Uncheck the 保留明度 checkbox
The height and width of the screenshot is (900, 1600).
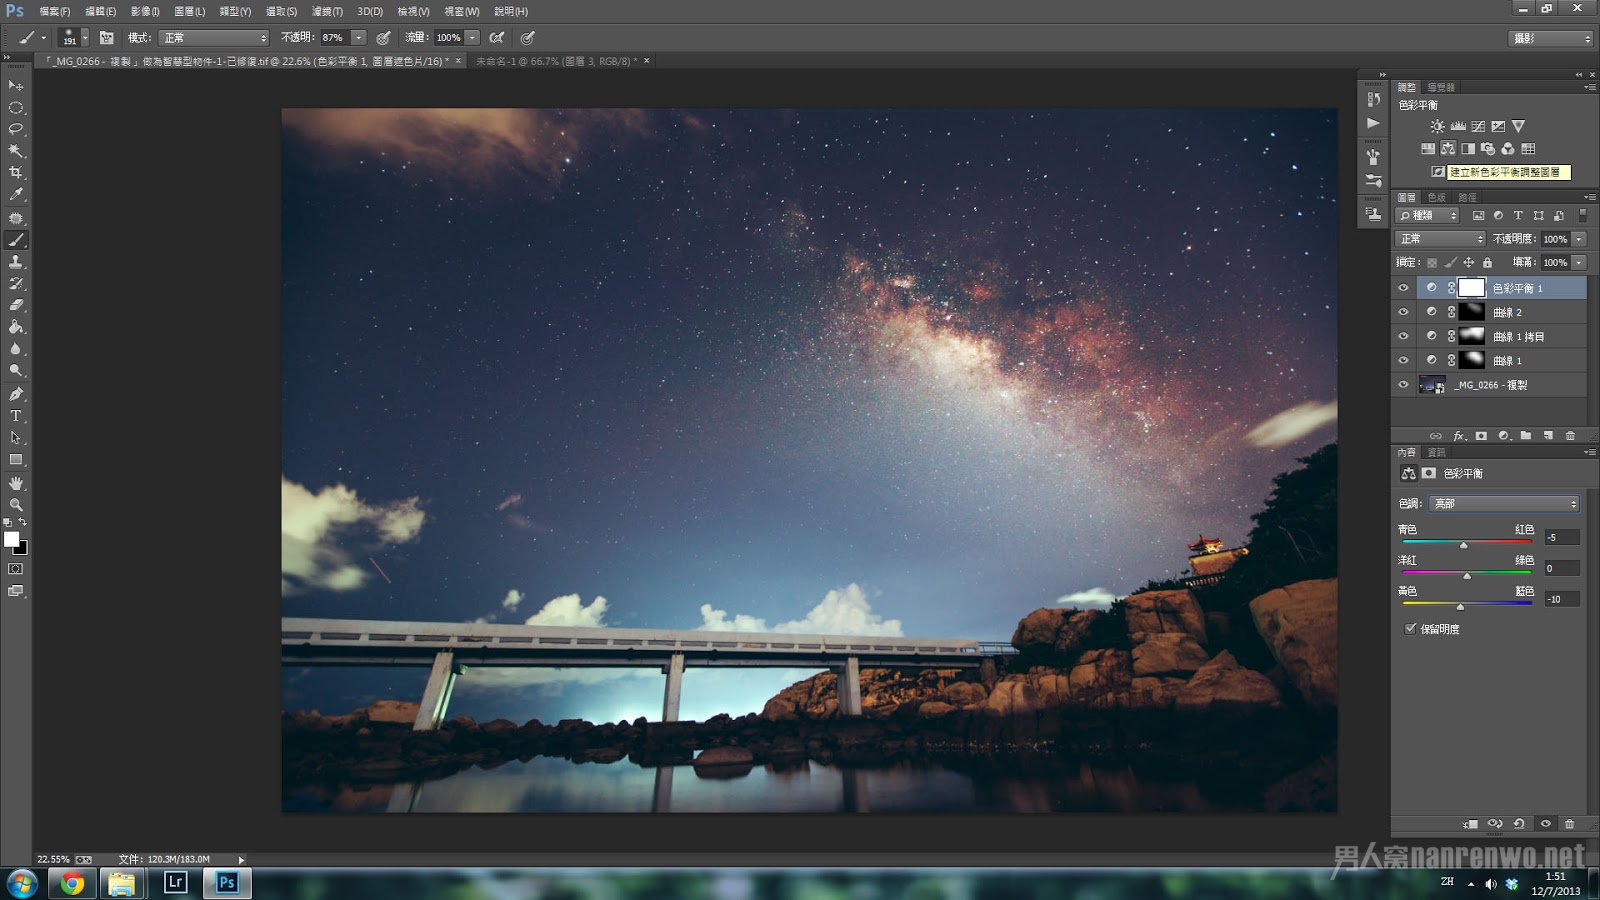1410,629
